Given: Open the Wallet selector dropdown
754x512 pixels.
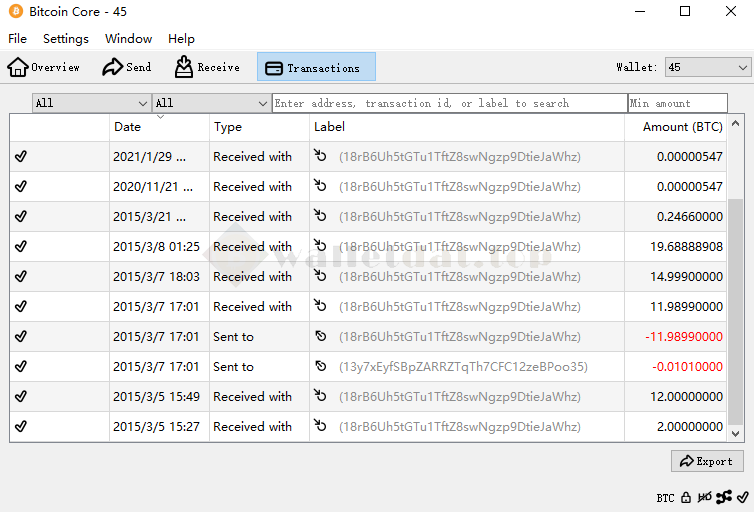Looking at the screenshot, I should pyautogui.click(x=707, y=67).
